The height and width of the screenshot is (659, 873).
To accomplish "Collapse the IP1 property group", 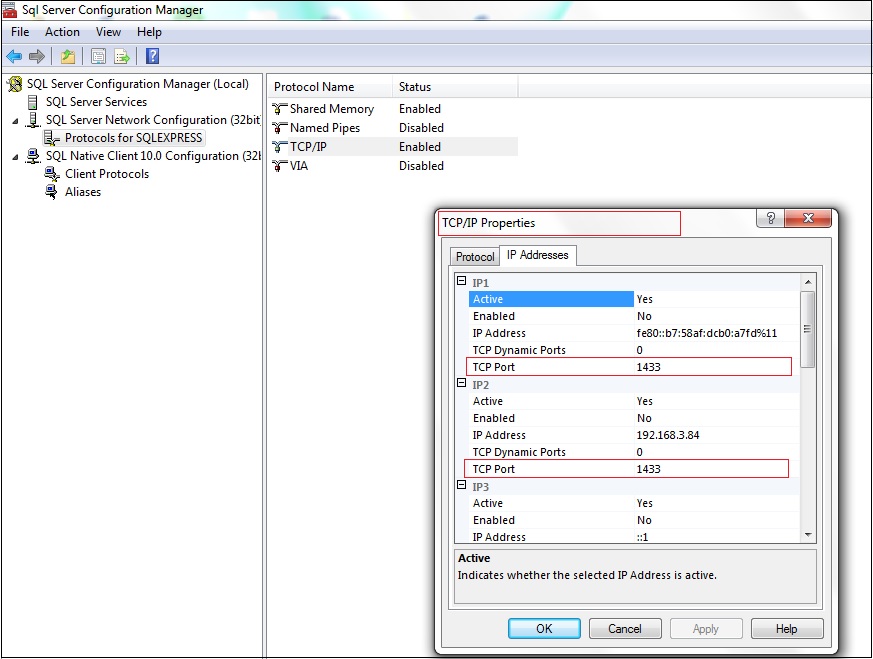I will (x=462, y=281).
